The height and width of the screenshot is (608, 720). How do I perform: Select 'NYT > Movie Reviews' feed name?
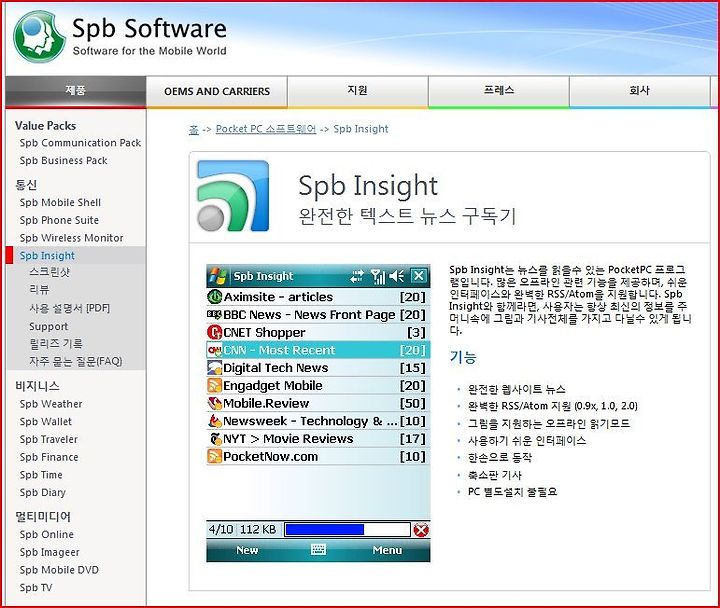coord(288,439)
